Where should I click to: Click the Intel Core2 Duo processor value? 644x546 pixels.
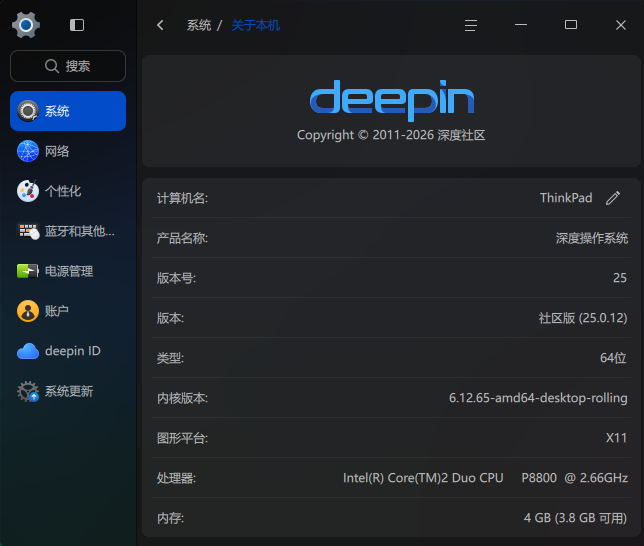point(485,478)
